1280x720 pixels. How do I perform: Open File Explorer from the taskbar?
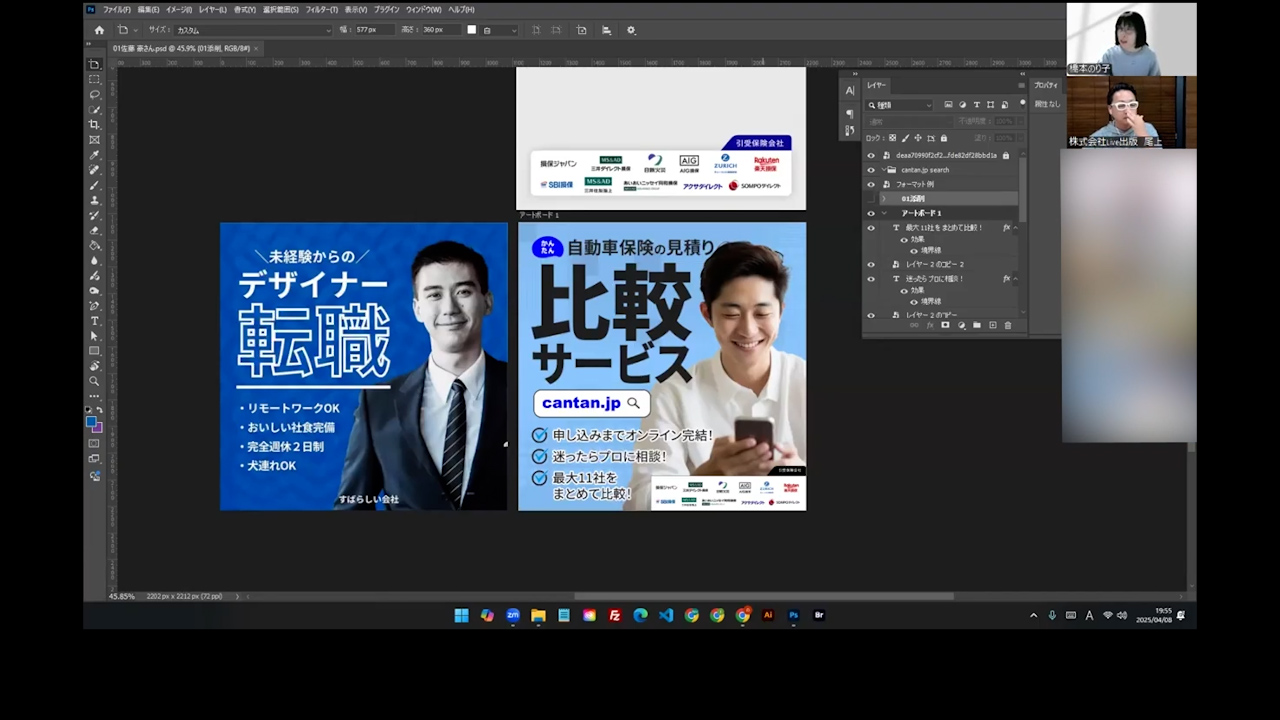click(x=538, y=615)
